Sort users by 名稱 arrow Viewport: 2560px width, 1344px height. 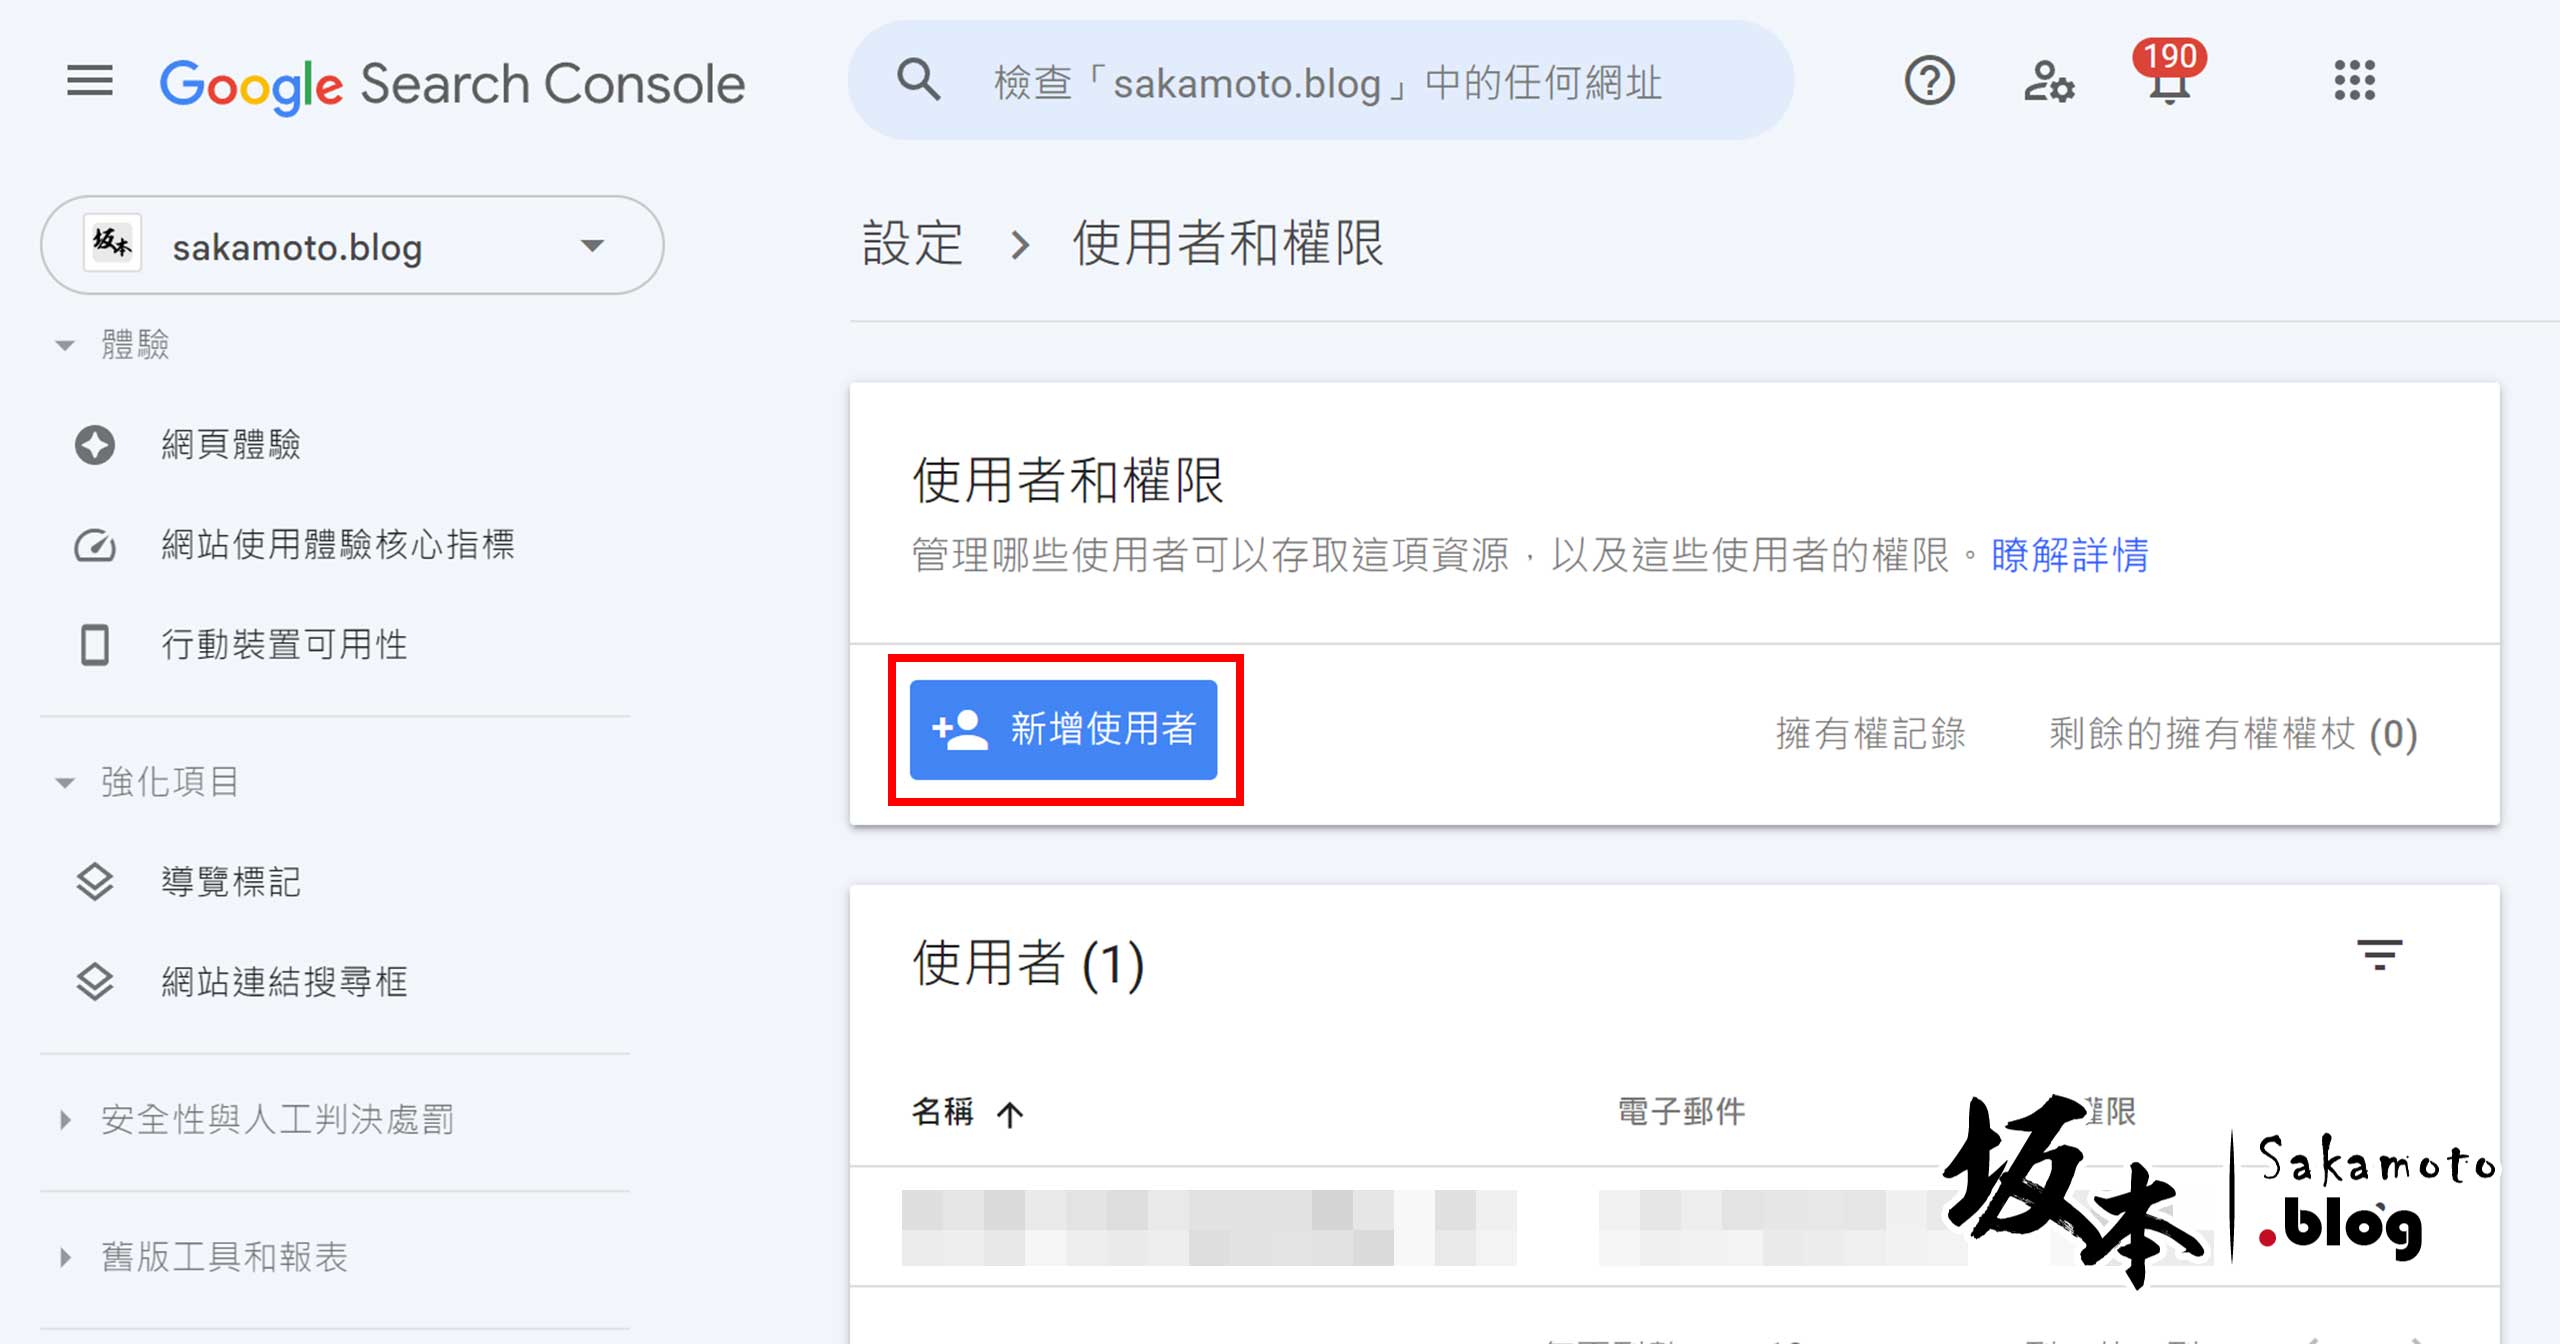pos(1010,1113)
